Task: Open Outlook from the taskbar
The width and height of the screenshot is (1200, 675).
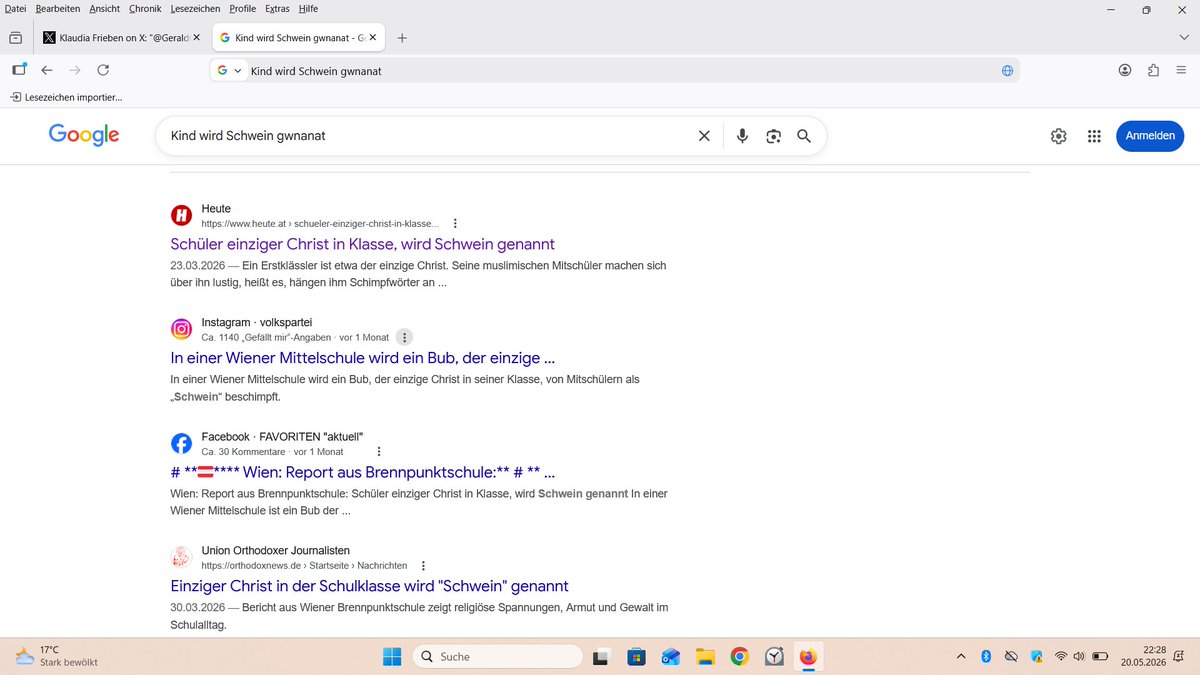Action: point(670,657)
